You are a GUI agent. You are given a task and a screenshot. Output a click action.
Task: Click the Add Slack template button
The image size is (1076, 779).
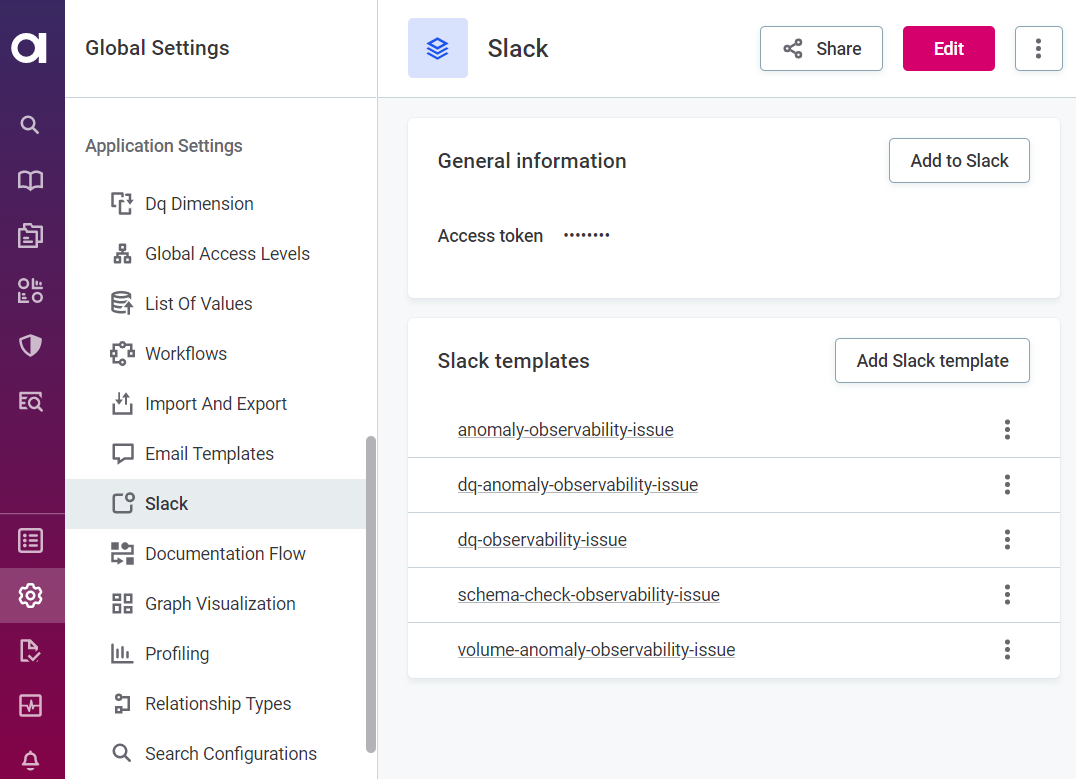[x=932, y=361]
